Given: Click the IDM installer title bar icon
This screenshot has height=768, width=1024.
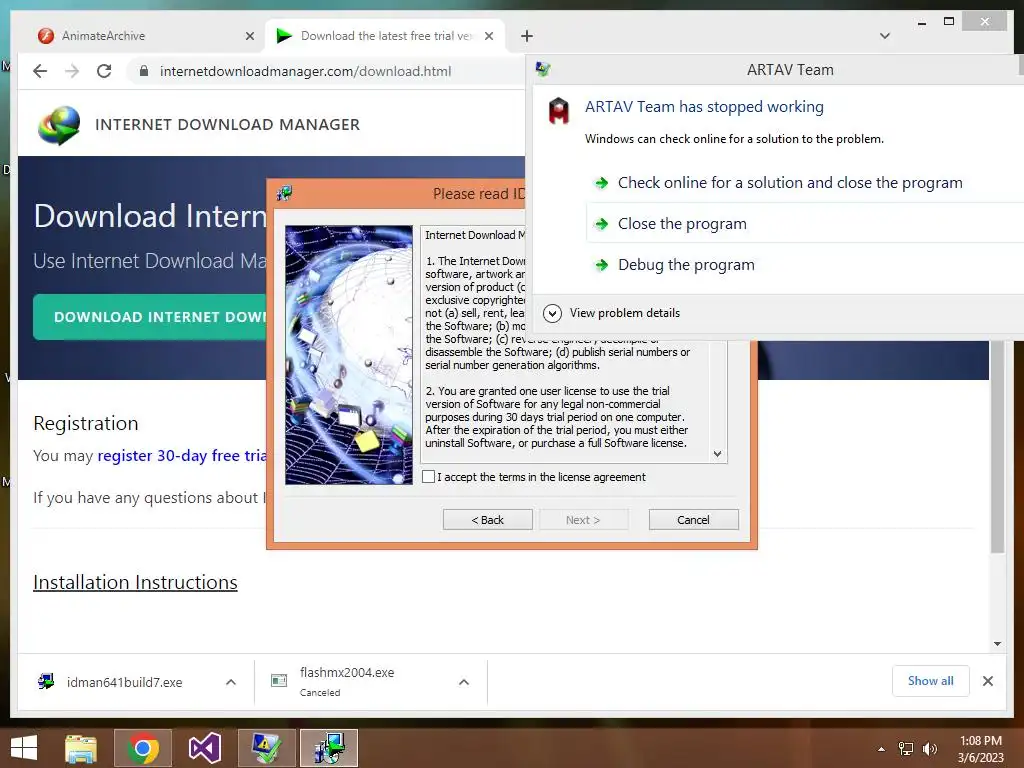Looking at the screenshot, I should (283, 193).
